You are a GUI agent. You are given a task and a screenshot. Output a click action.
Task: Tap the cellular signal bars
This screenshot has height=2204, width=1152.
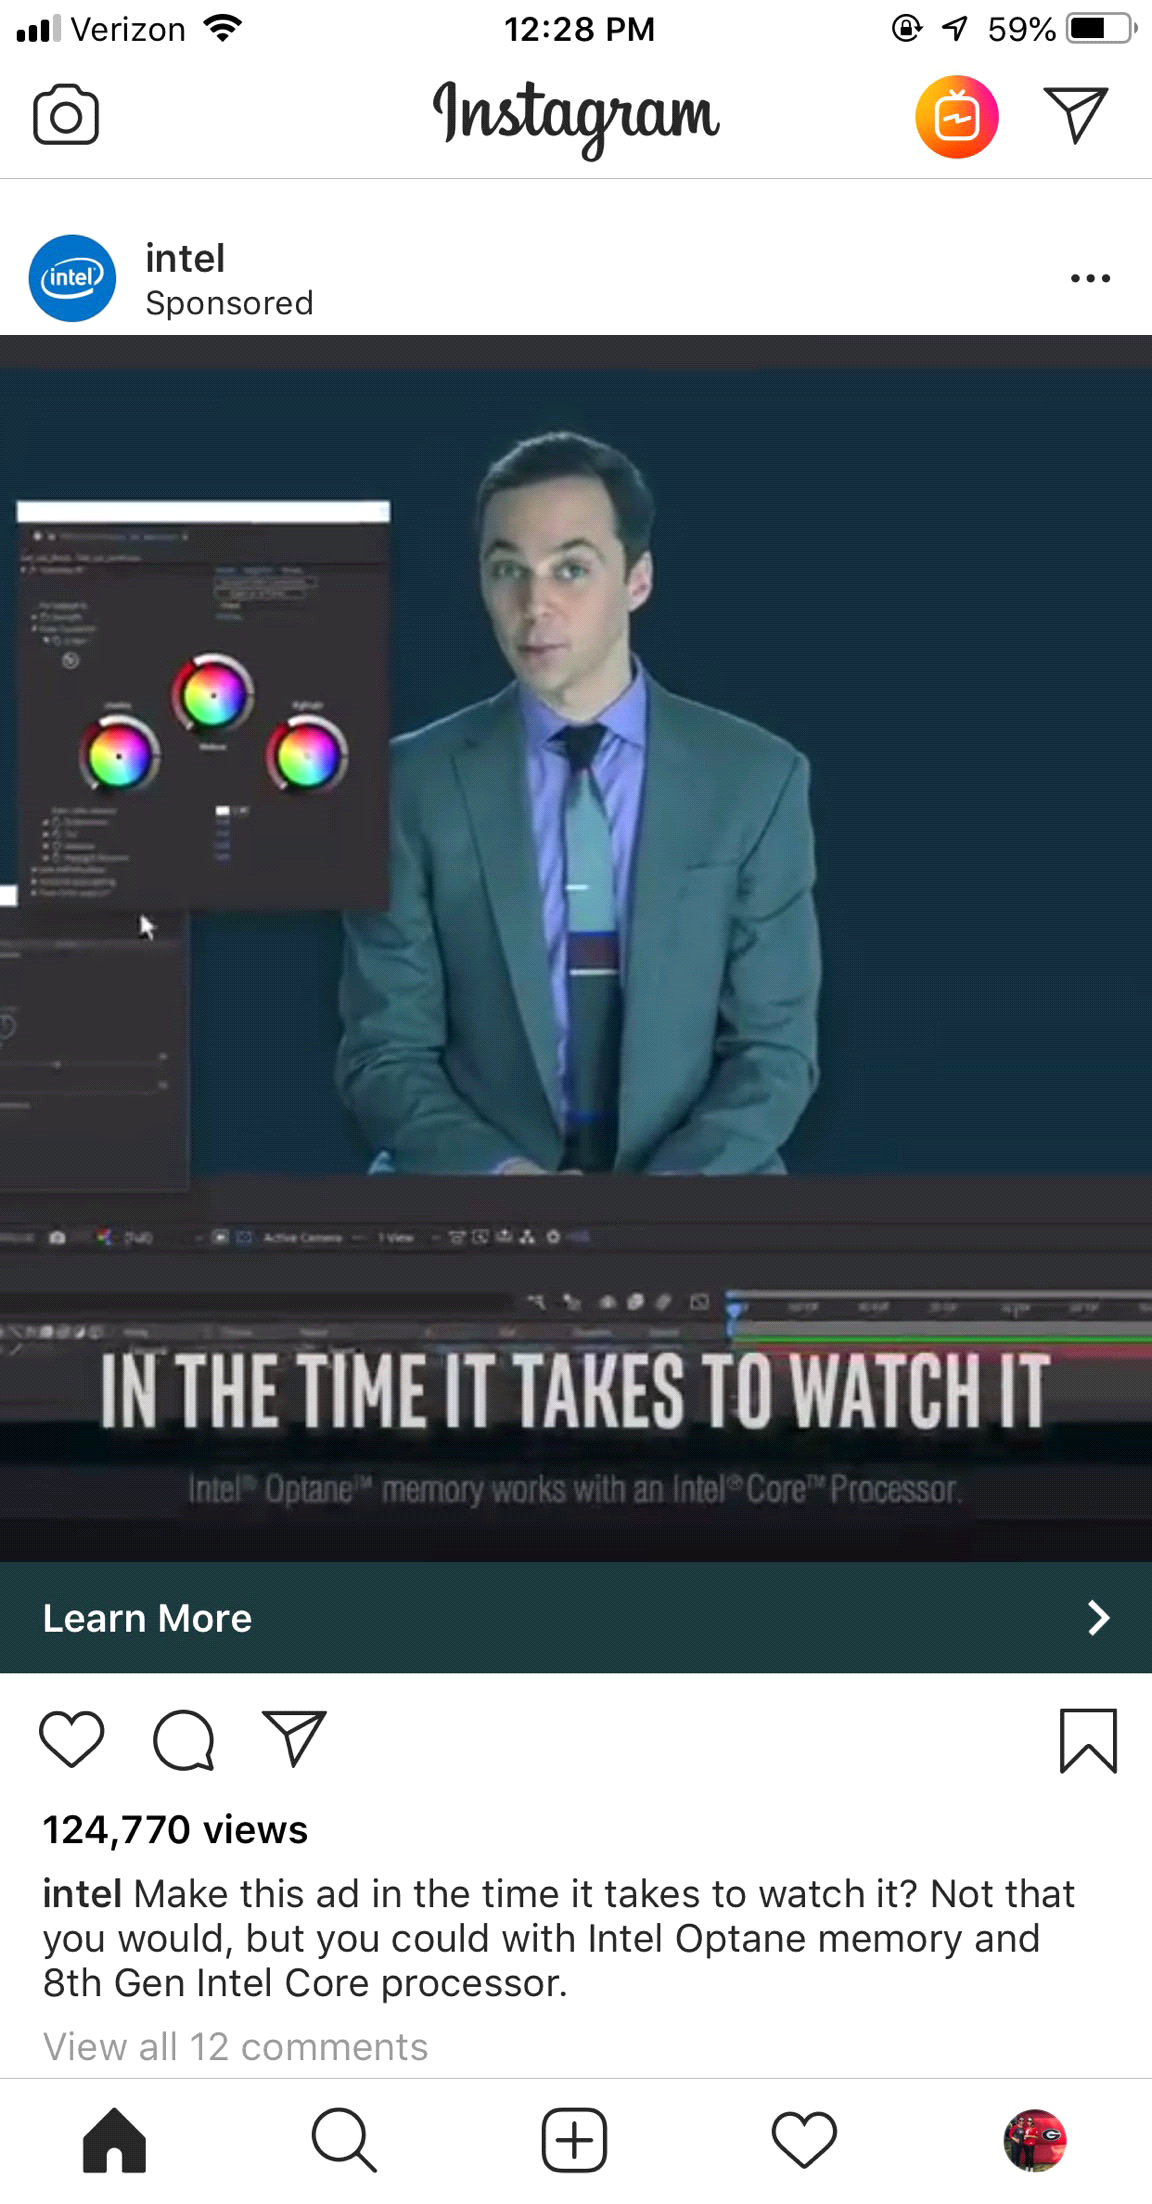pyautogui.click(x=38, y=28)
